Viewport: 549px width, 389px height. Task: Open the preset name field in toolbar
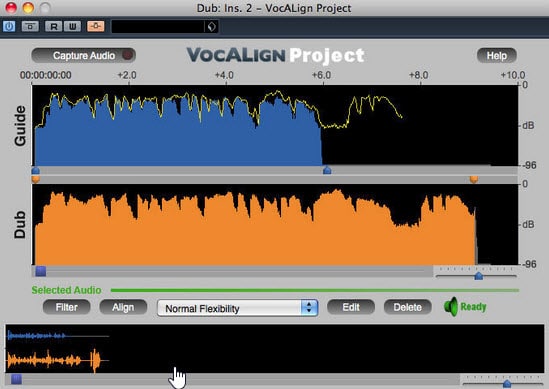click(158, 27)
